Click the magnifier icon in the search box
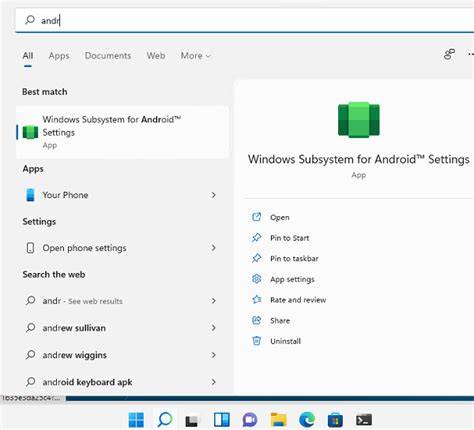 (30, 20)
